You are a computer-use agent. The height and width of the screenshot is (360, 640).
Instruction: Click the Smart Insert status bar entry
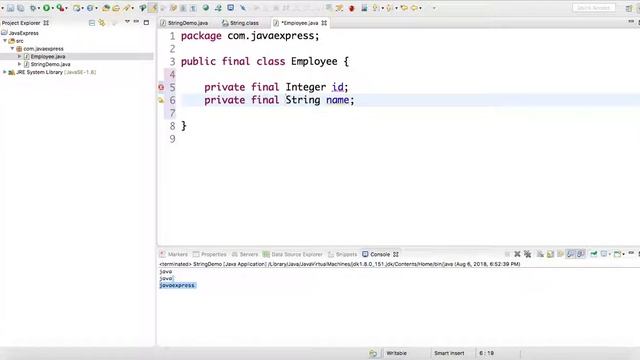pyautogui.click(x=449, y=353)
